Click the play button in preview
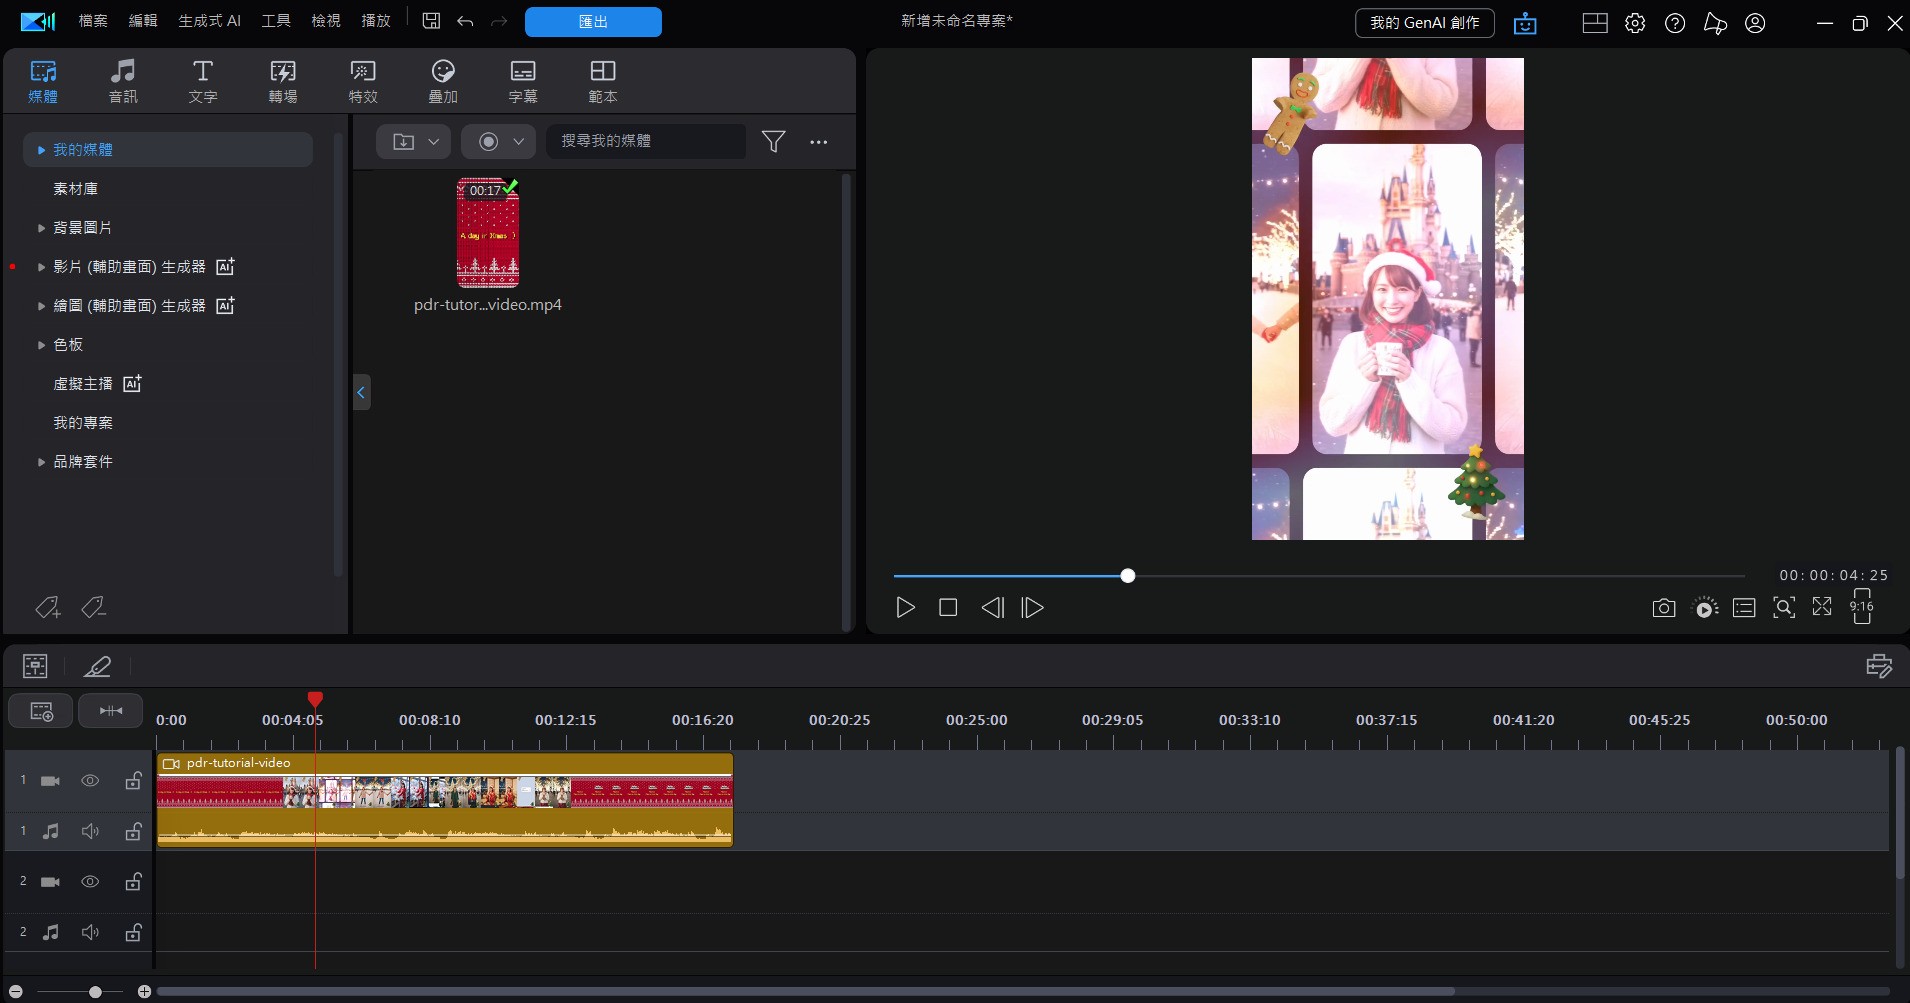The image size is (1910, 1003). click(x=905, y=608)
